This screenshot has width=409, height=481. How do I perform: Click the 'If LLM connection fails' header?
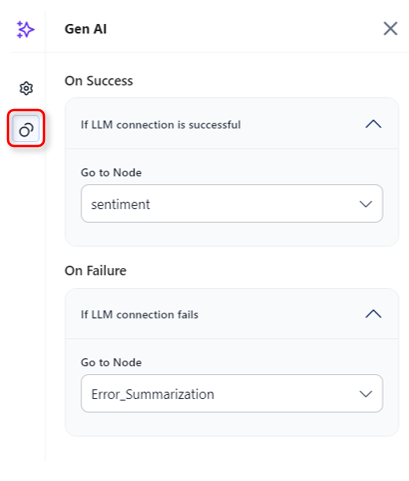coord(232,314)
